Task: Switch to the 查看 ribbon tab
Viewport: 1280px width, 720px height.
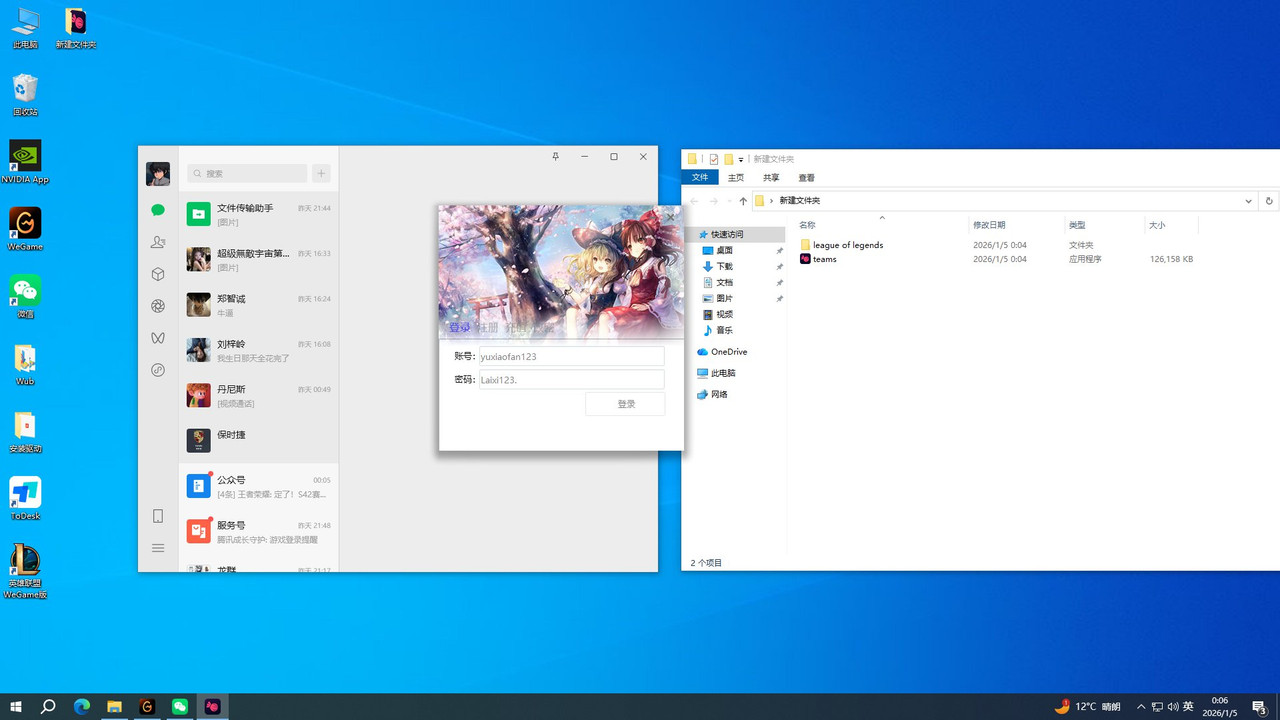Action: pyautogui.click(x=806, y=178)
